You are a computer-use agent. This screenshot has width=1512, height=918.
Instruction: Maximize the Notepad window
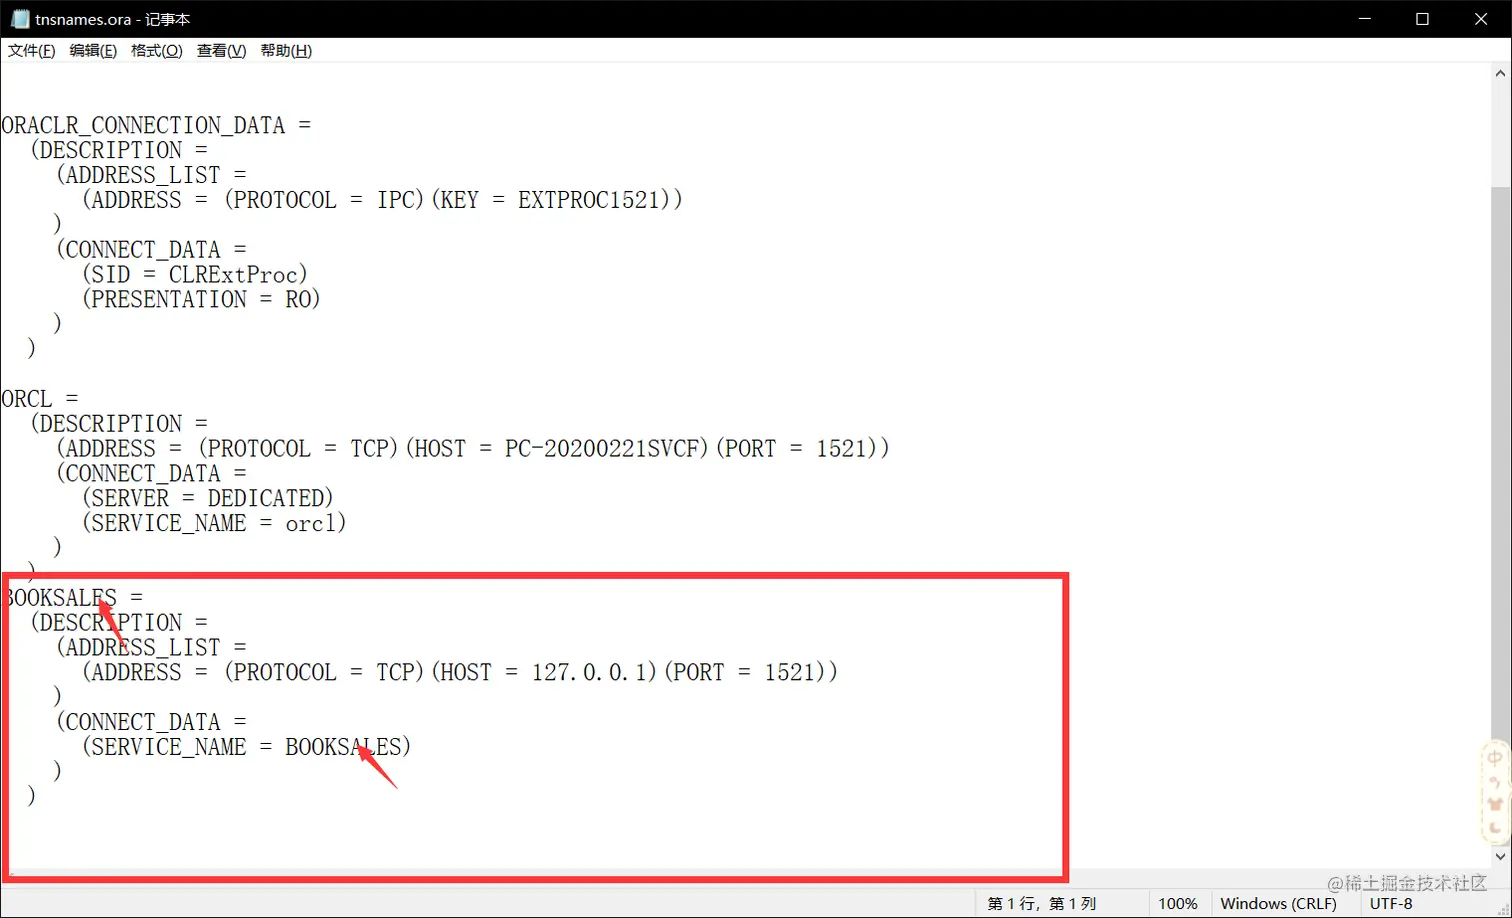[1423, 19]
